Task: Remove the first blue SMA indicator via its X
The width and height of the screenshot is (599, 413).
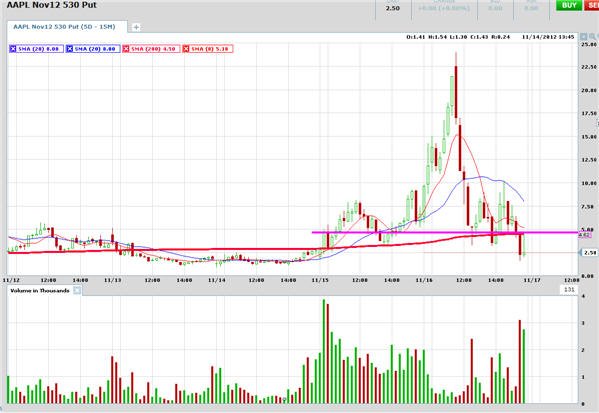Action: pos(13,49)
